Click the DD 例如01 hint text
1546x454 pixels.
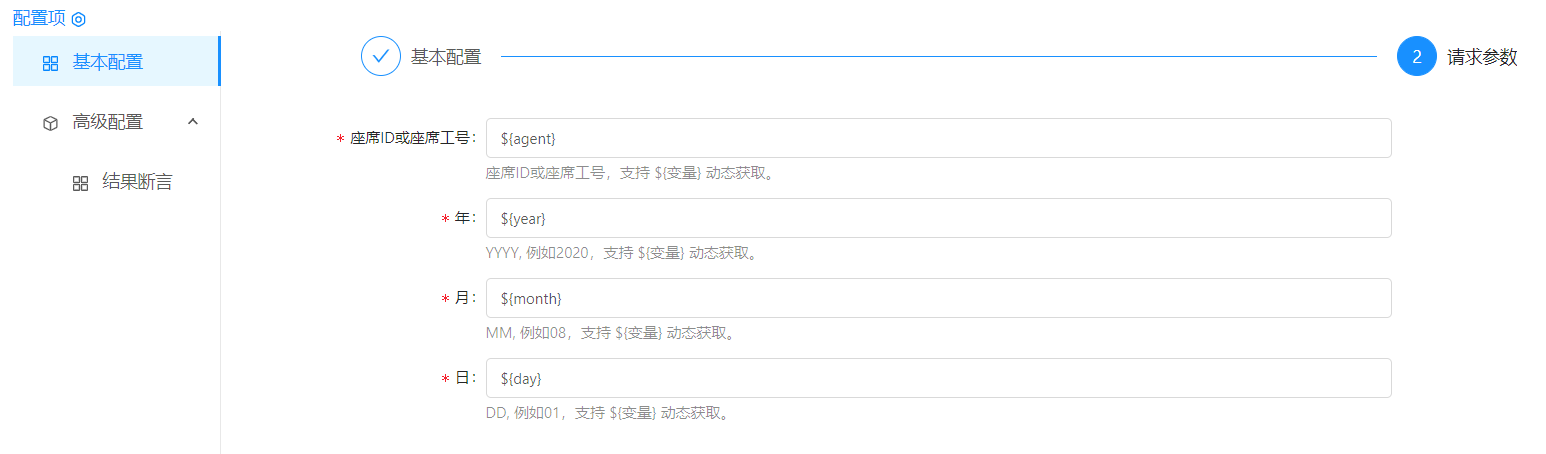point(607,413)
